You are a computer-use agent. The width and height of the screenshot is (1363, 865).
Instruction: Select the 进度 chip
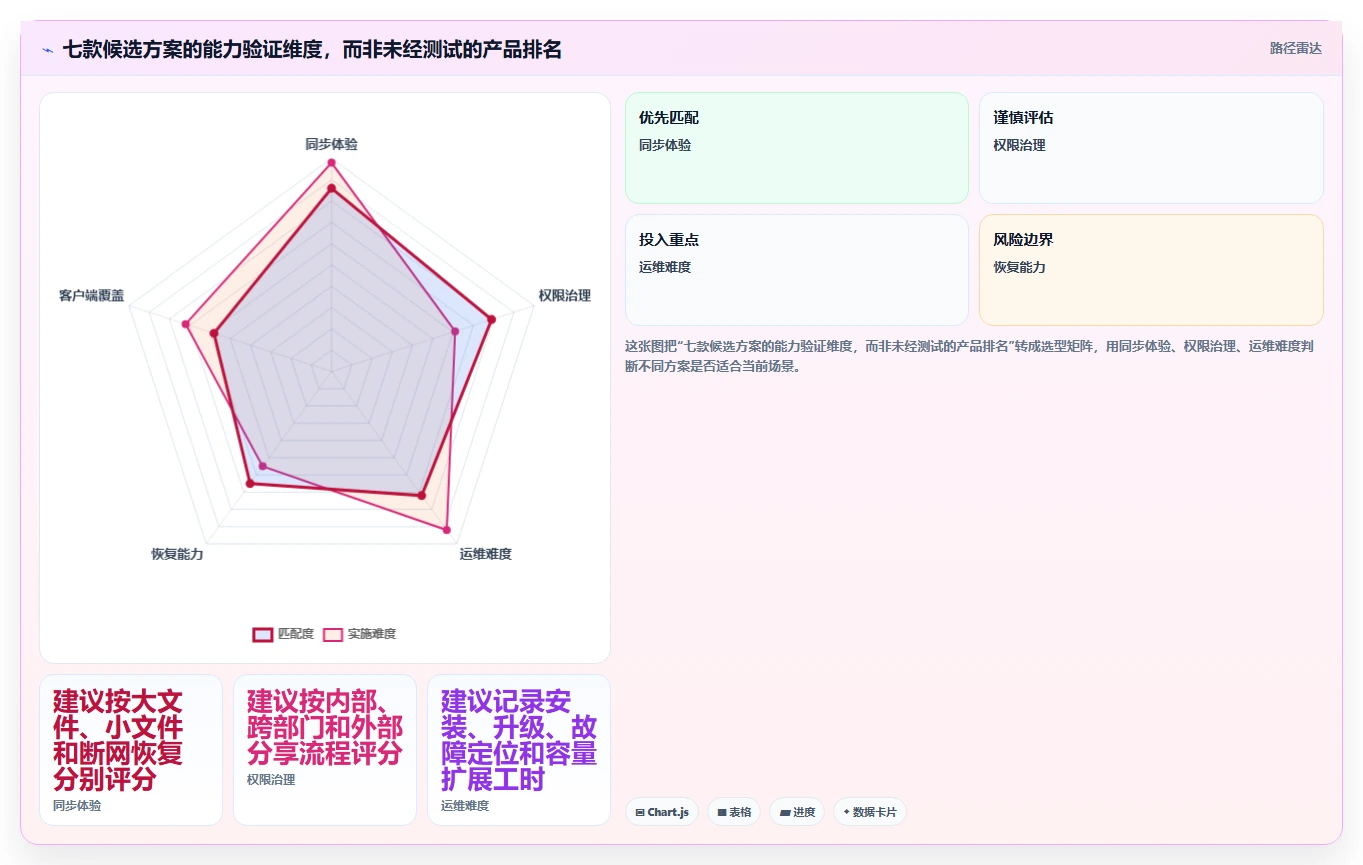tap(797, 812)
